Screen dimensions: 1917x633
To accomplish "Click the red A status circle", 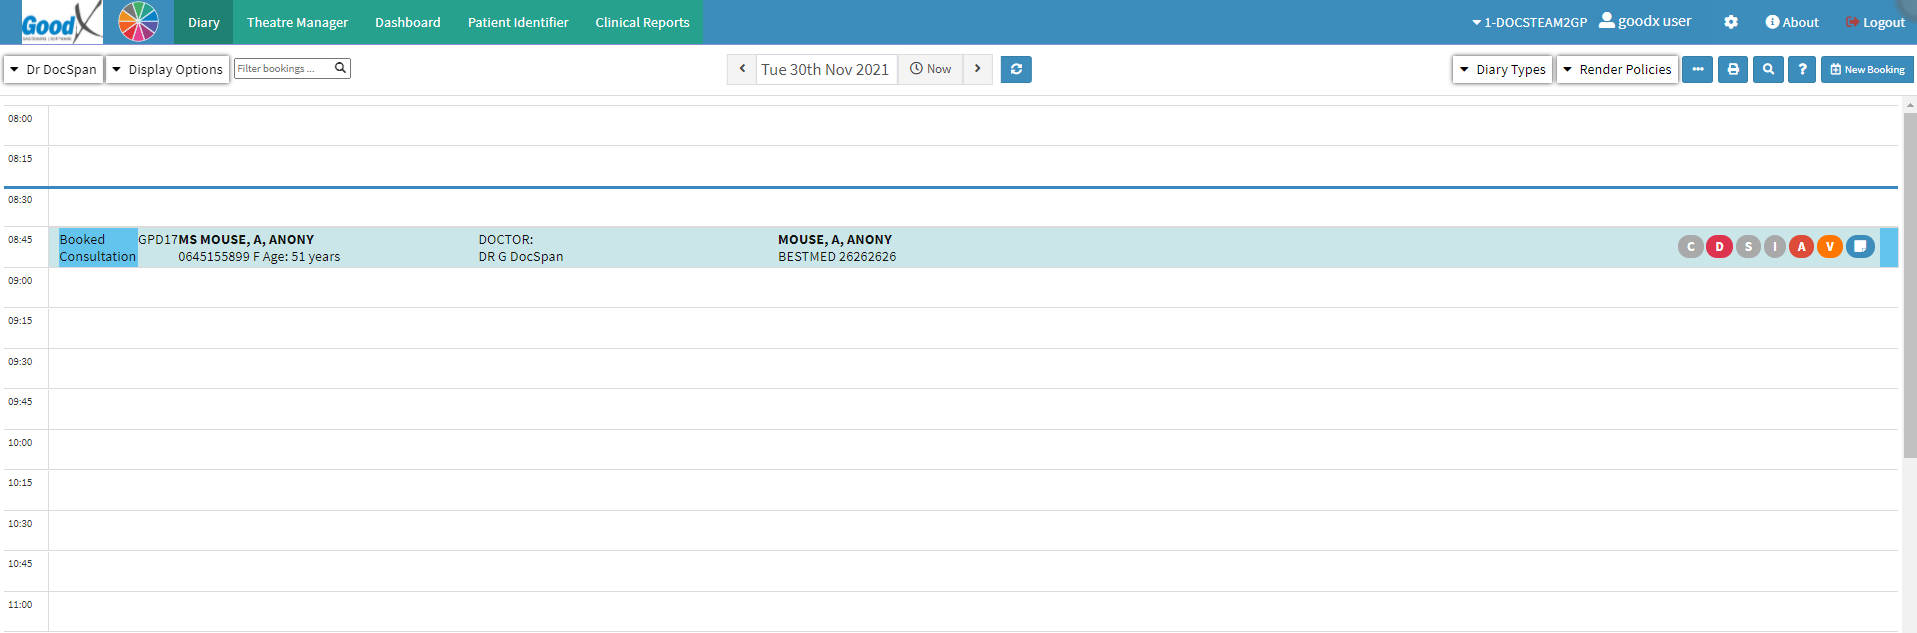I will [1802, 247].
